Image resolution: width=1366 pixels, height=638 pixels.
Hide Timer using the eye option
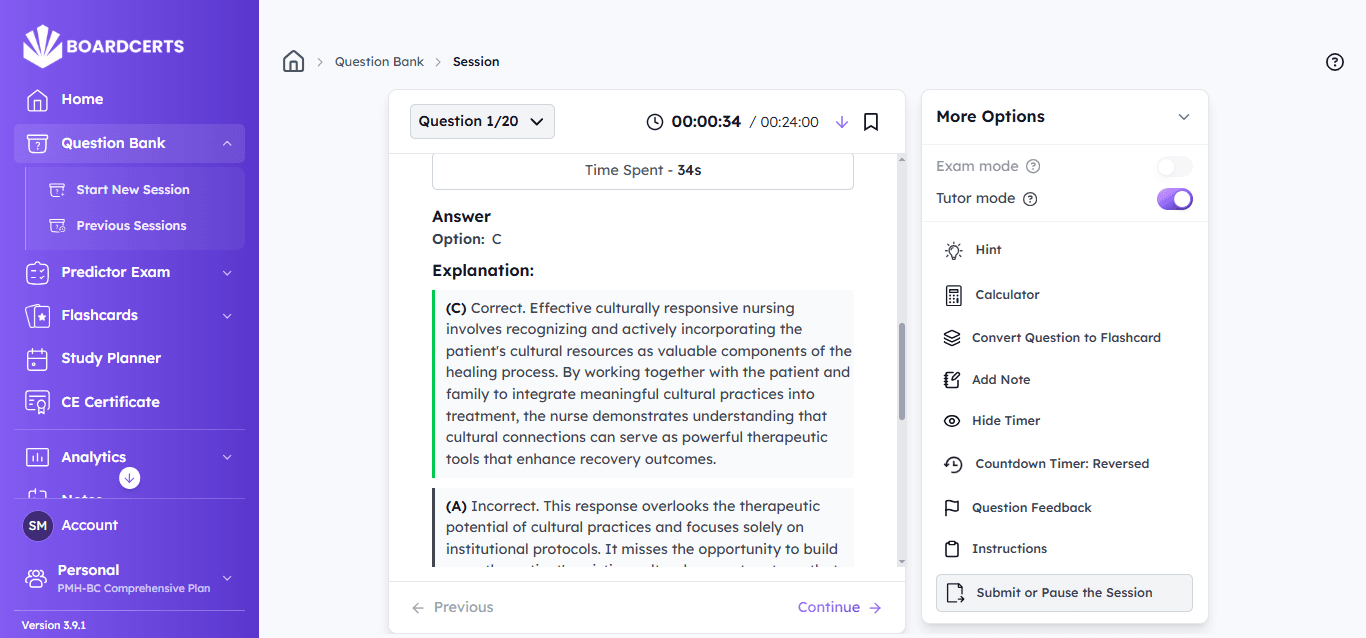(x=1005, y=421)
